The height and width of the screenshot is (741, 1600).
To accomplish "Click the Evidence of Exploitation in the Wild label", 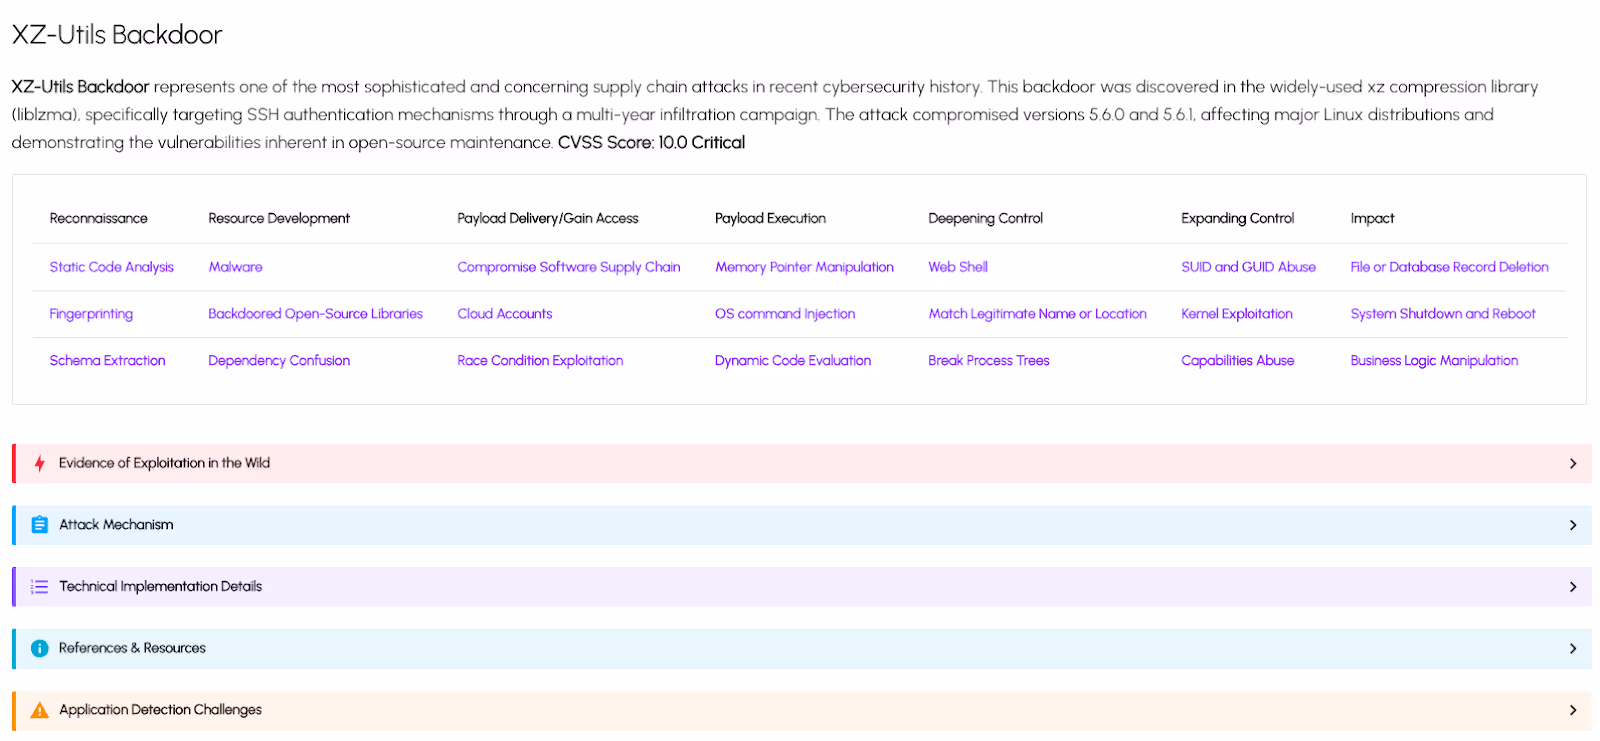I will tap(164, 463).
